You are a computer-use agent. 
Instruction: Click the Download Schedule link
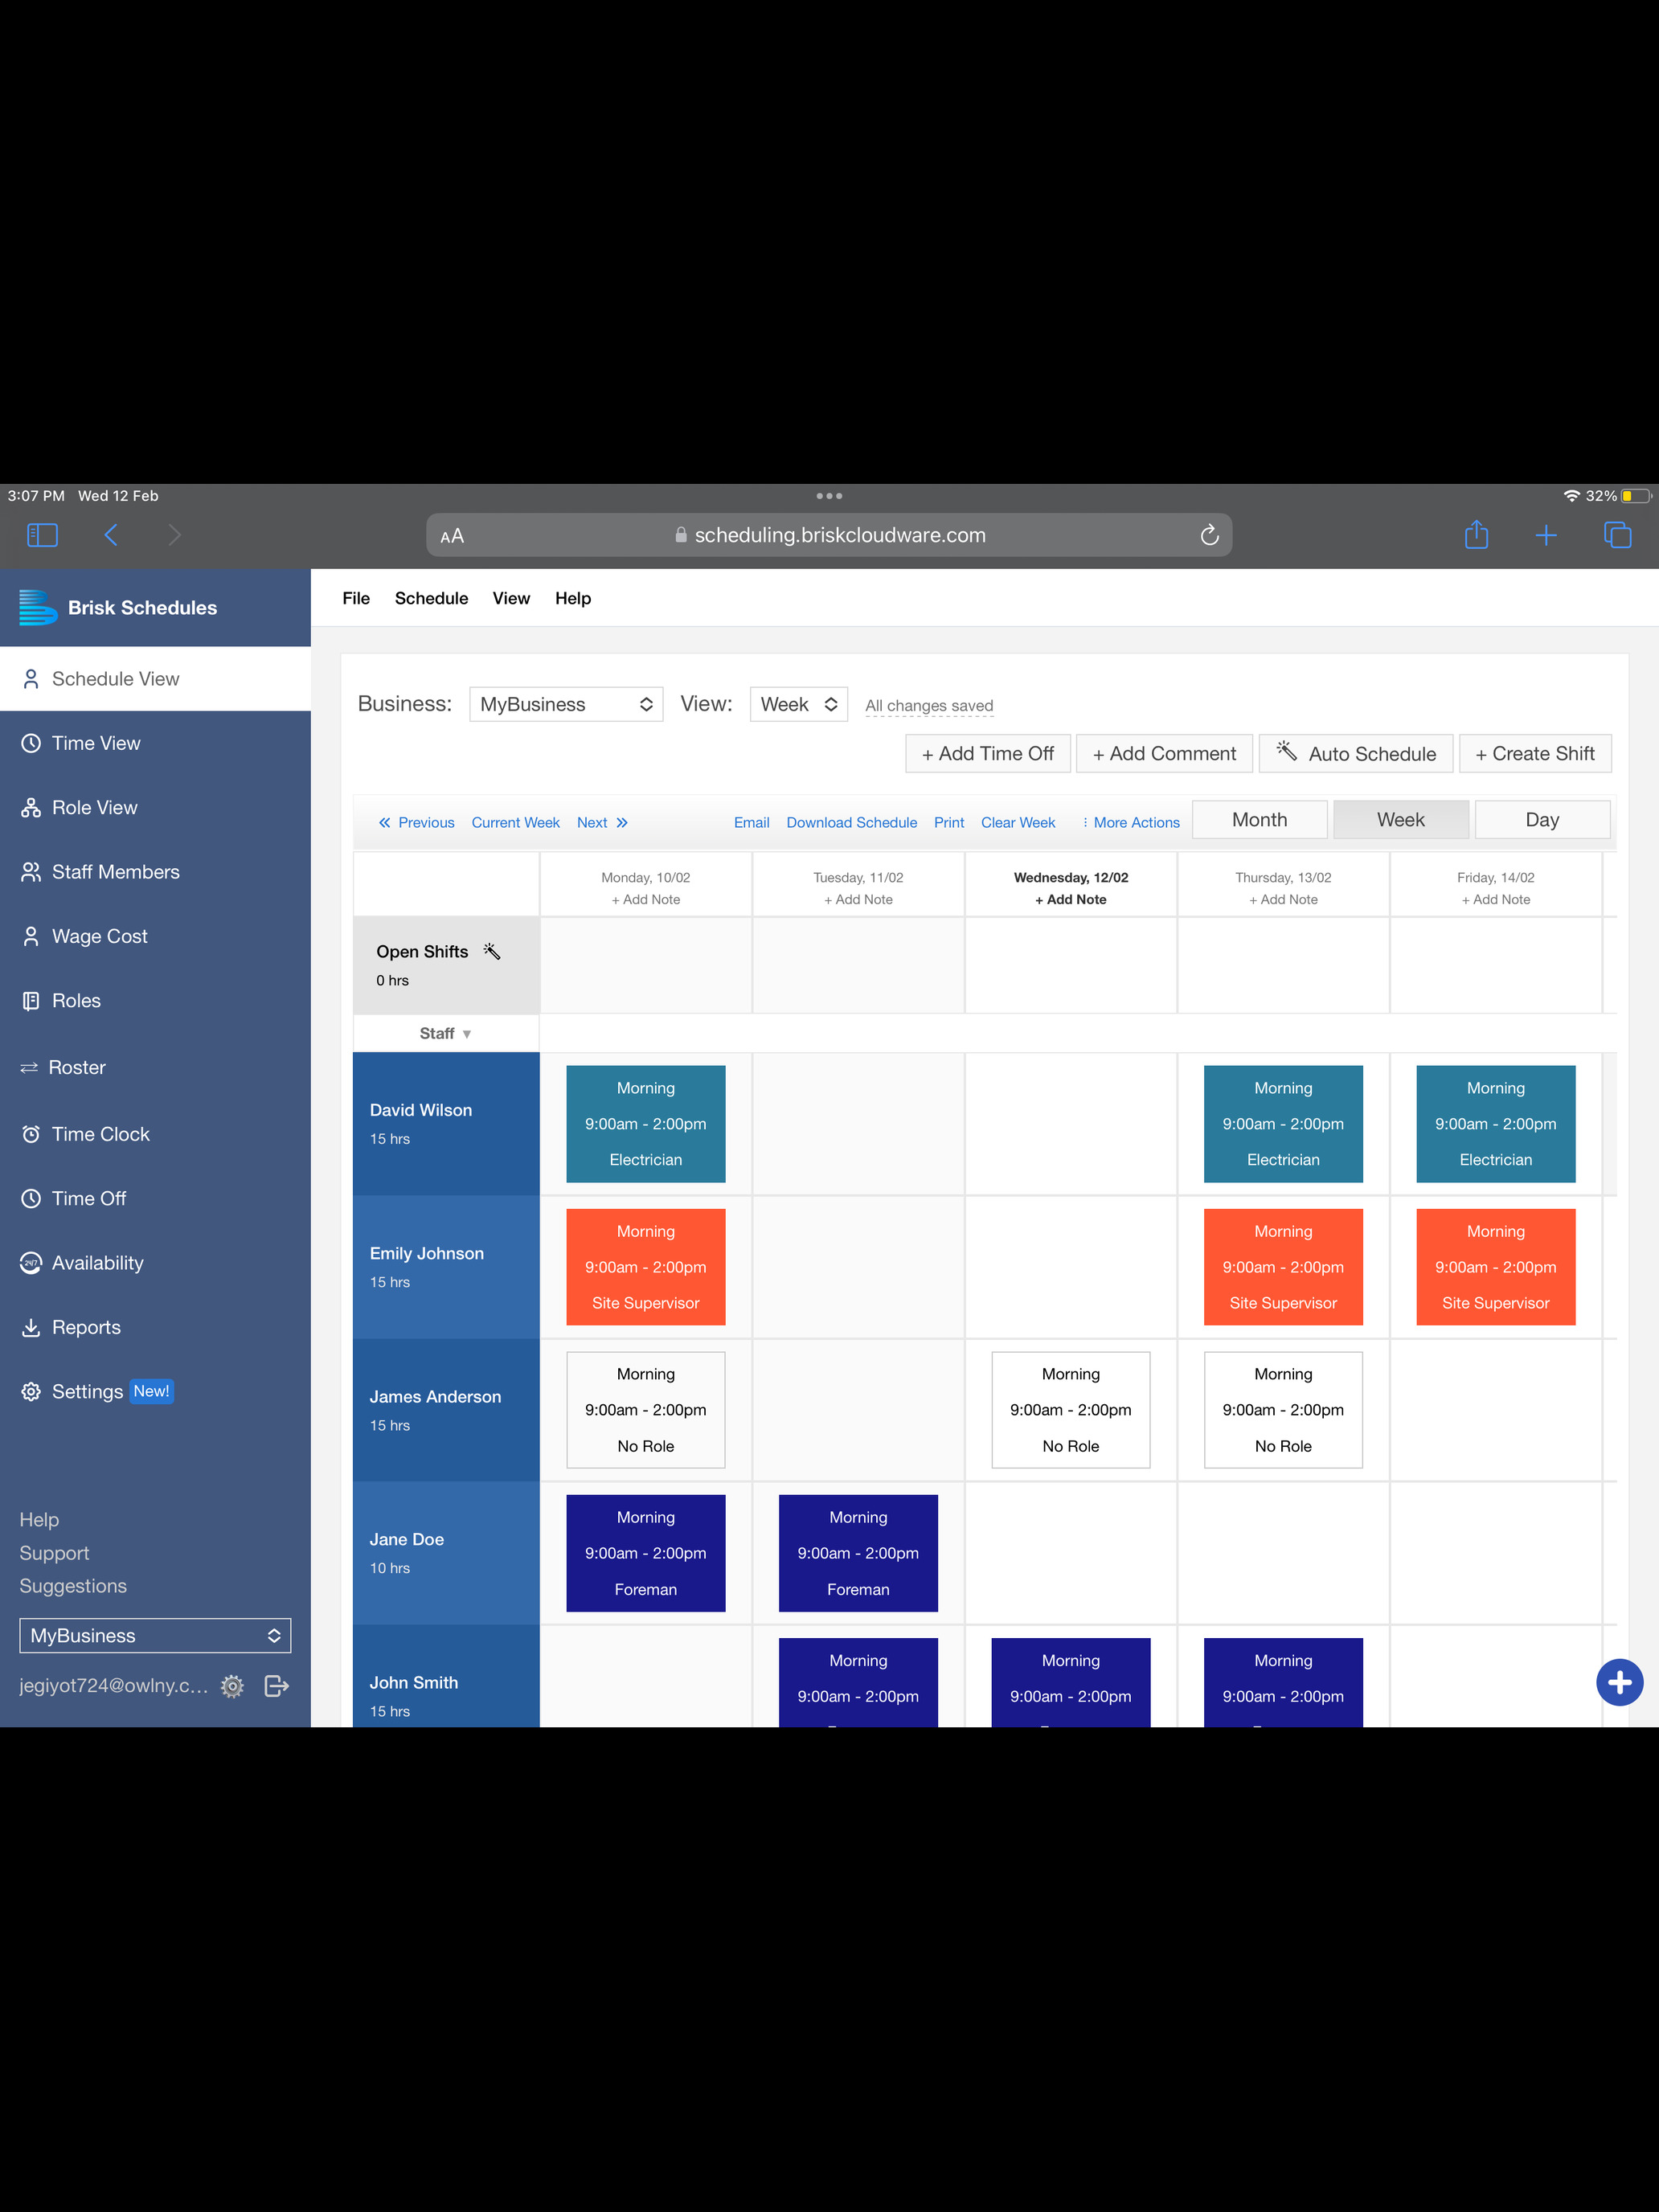click(x=851, y=822)
